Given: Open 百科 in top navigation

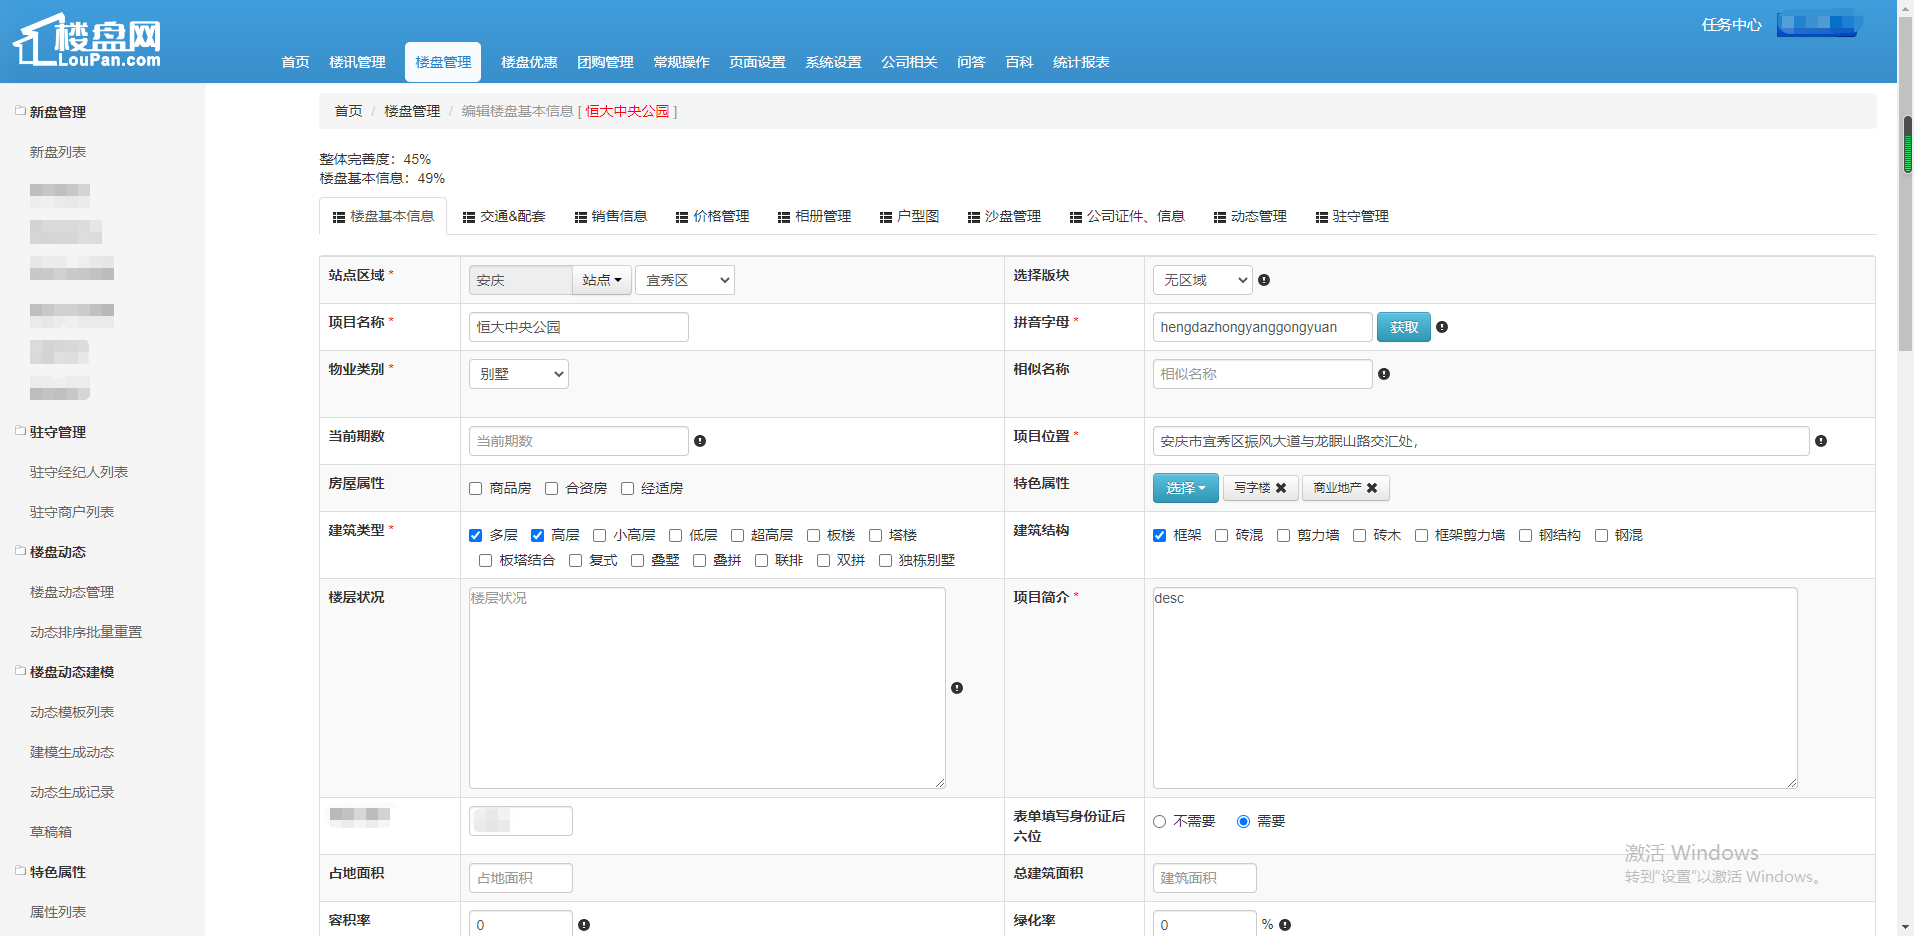Looking at the screenshot, I should click(1019, 62).
